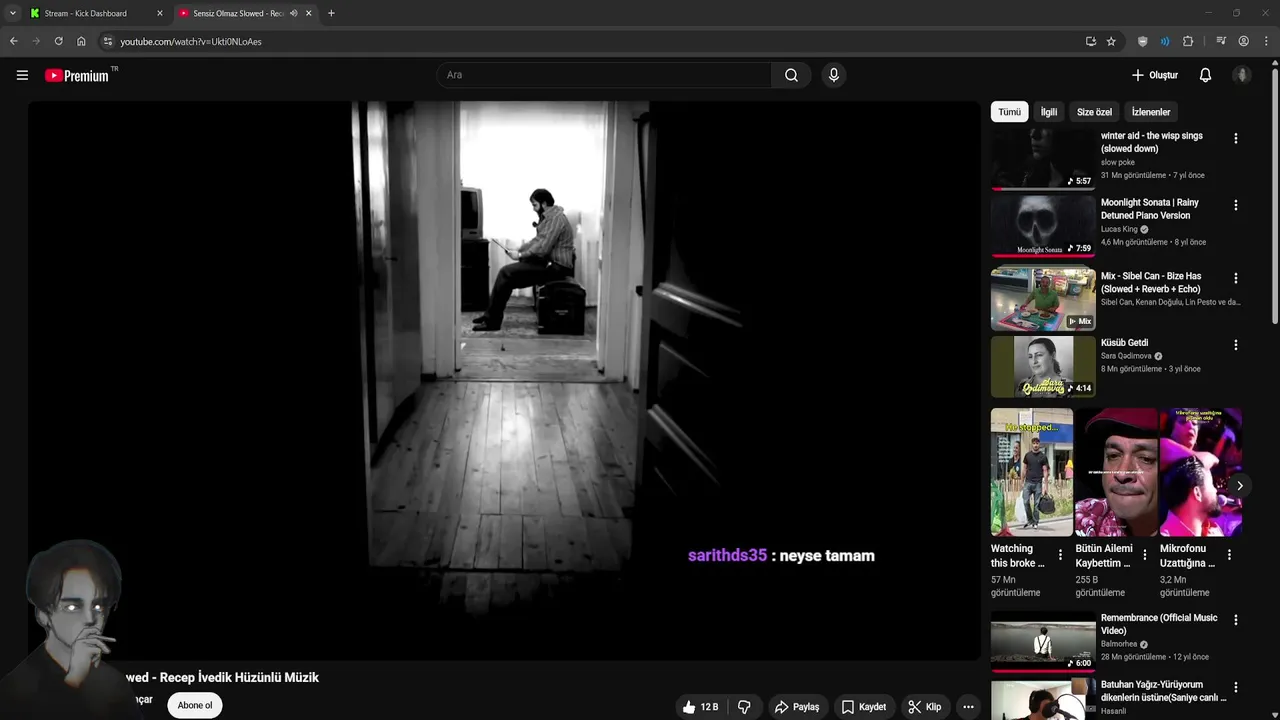Image resolution: width=1280 pixels, height=720 pixels.
Task: Open options for Bütün Ailemi Kaybettim short
Action: point(1145,555)
